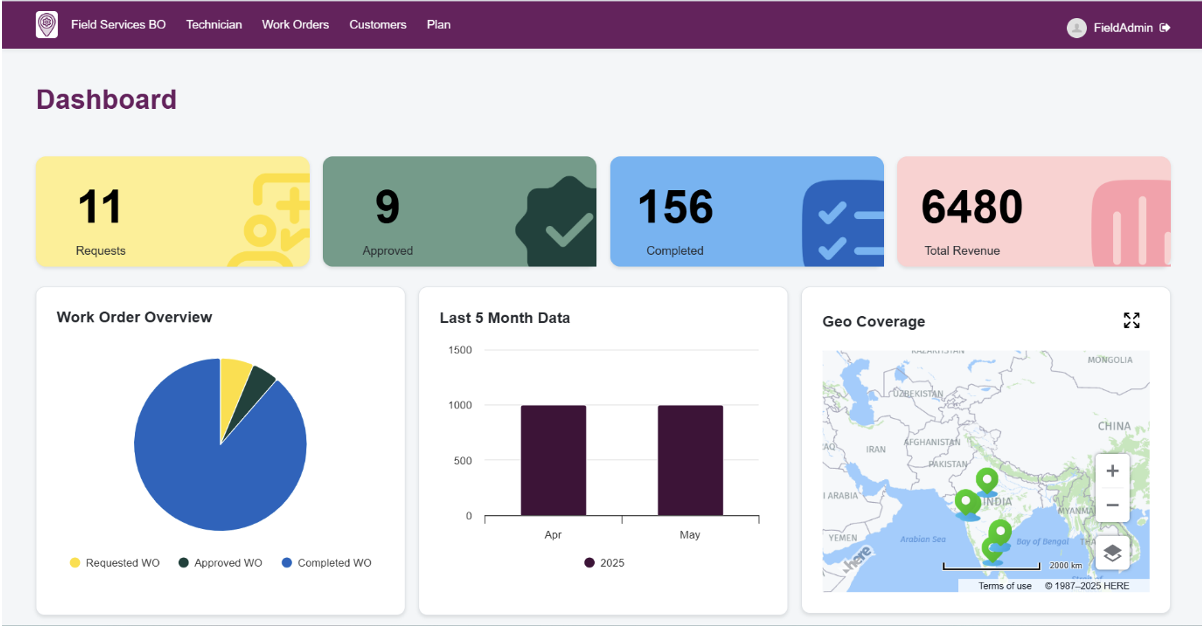The height and width of the screenshot is (630, 1202).
Task: Click the May bar in chart
Action: pos(690,460)
